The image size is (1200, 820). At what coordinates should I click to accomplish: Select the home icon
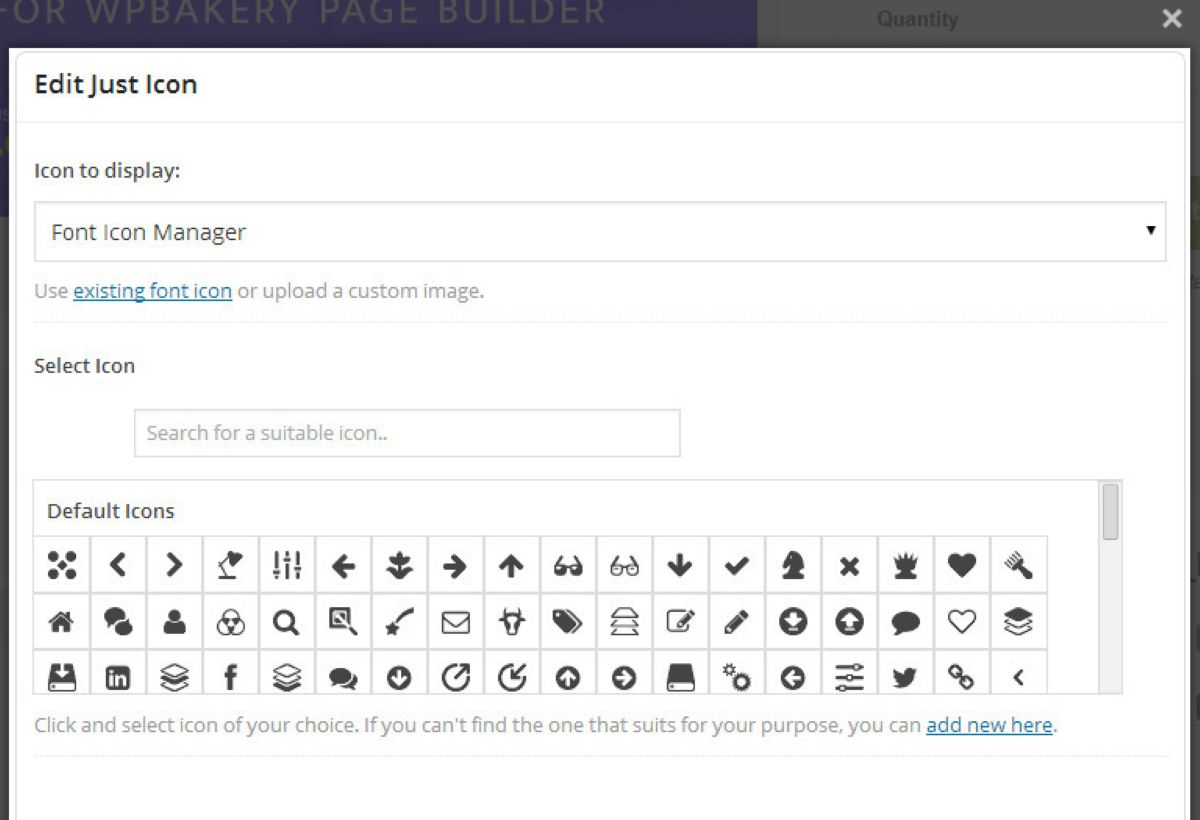tap(61, 622)
